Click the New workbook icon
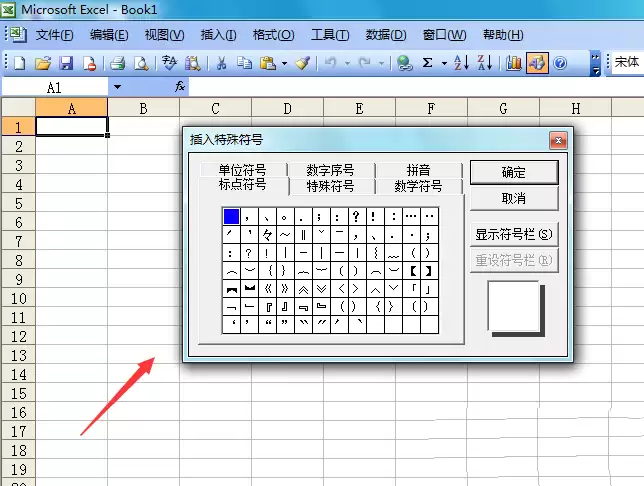This screenshot has width=644, height=486. 20,63
